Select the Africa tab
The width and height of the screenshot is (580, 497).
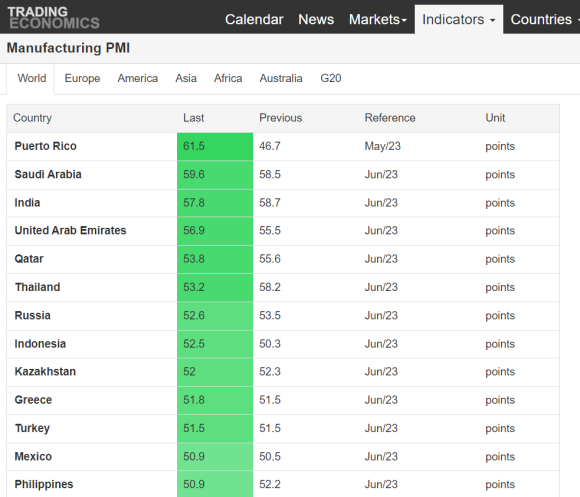coord(228,78)
